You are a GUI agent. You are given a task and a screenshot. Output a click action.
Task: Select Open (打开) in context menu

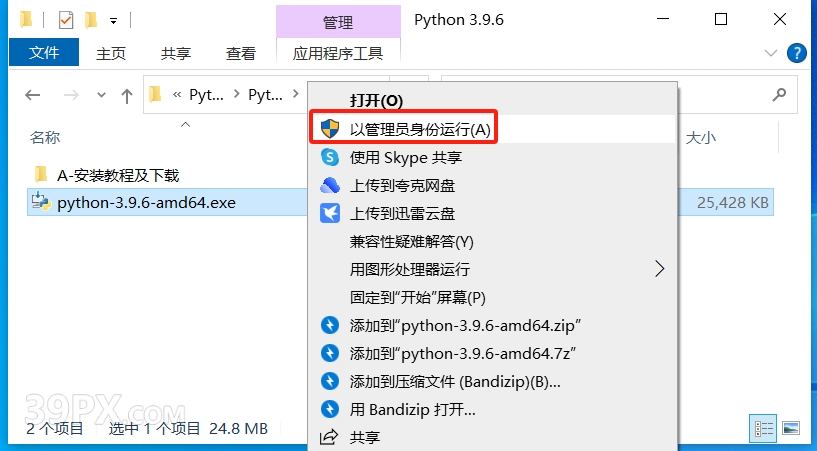coord(376,101)
